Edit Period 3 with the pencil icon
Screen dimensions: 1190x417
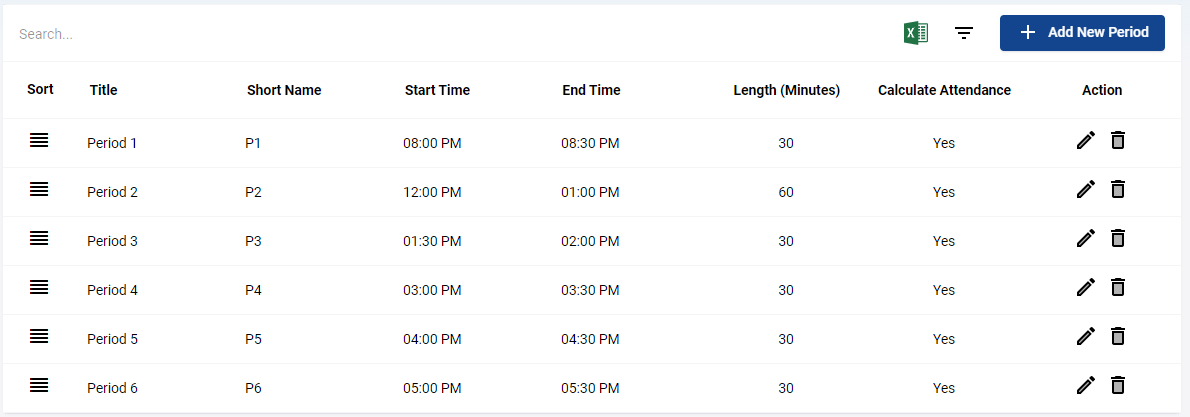tap(1086, 239)
